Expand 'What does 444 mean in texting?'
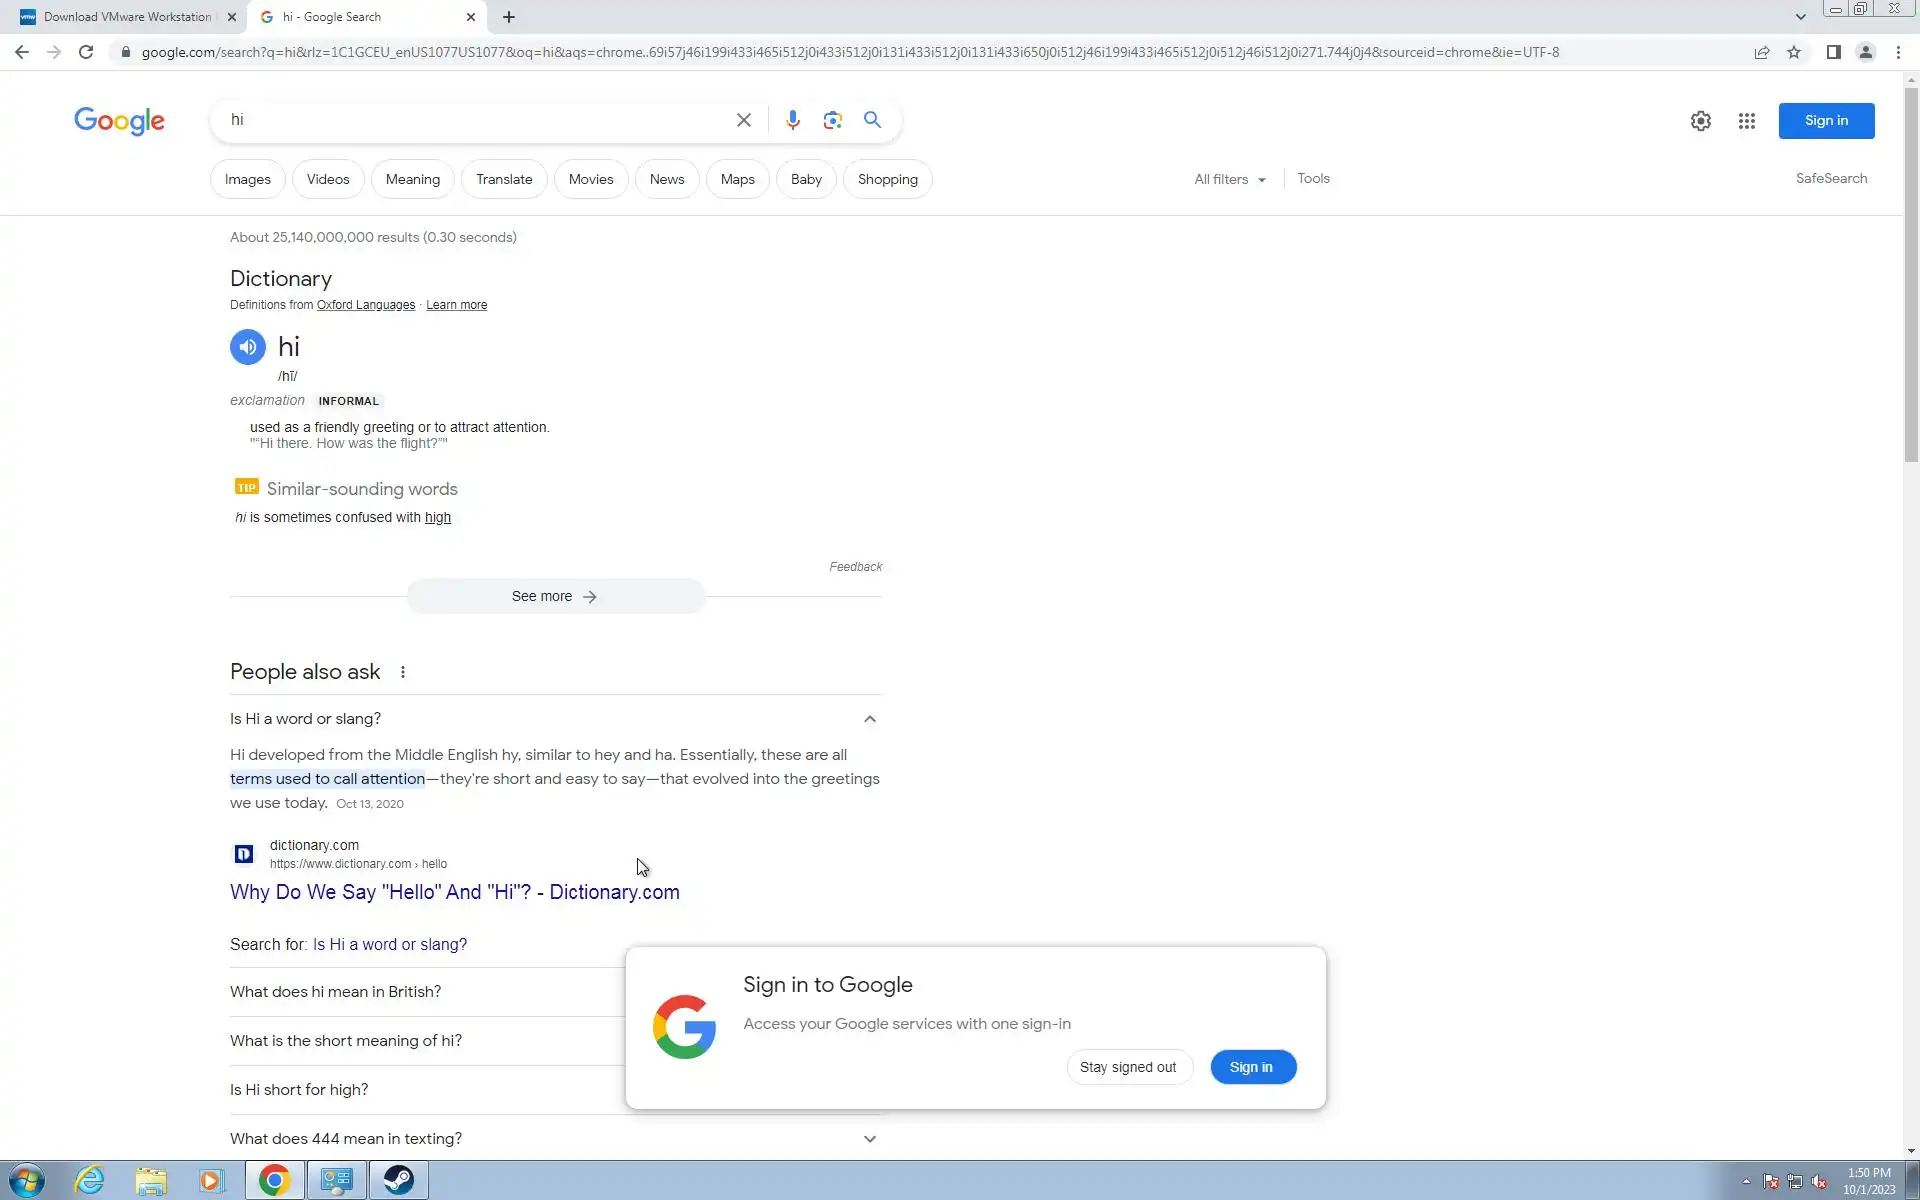 869,1139
